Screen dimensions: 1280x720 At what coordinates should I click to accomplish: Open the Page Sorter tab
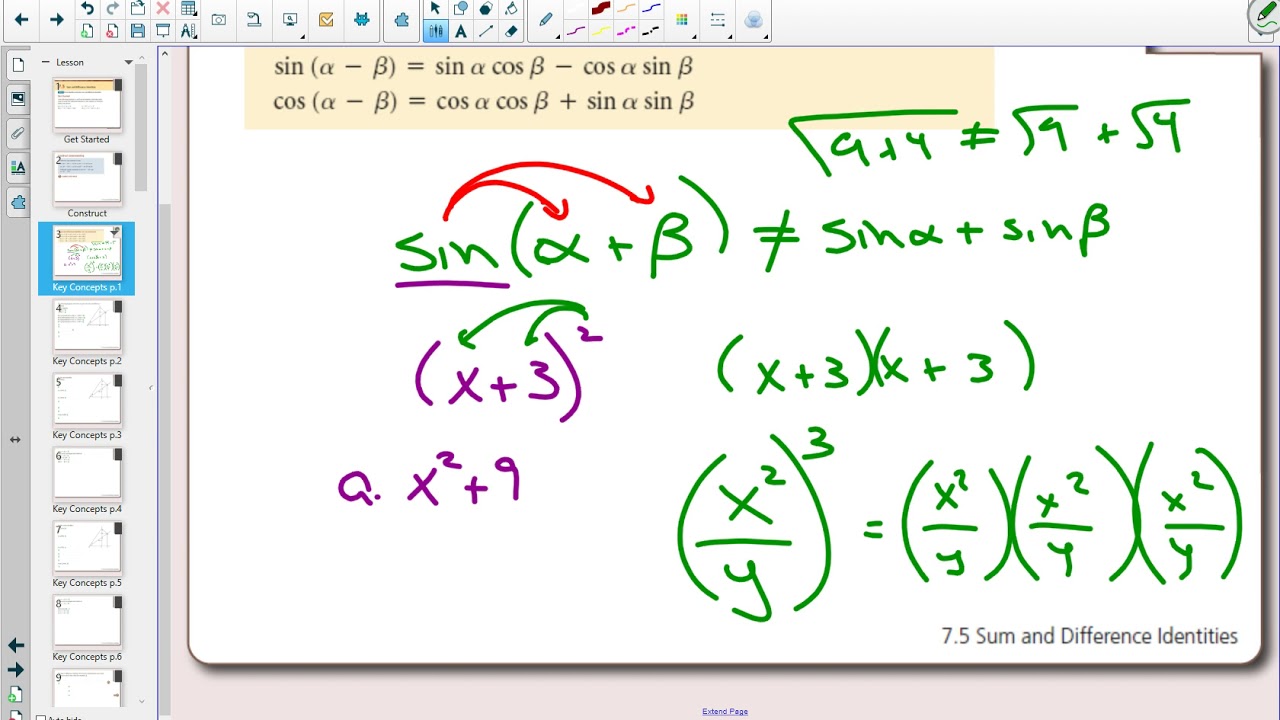tap(18, 65)
